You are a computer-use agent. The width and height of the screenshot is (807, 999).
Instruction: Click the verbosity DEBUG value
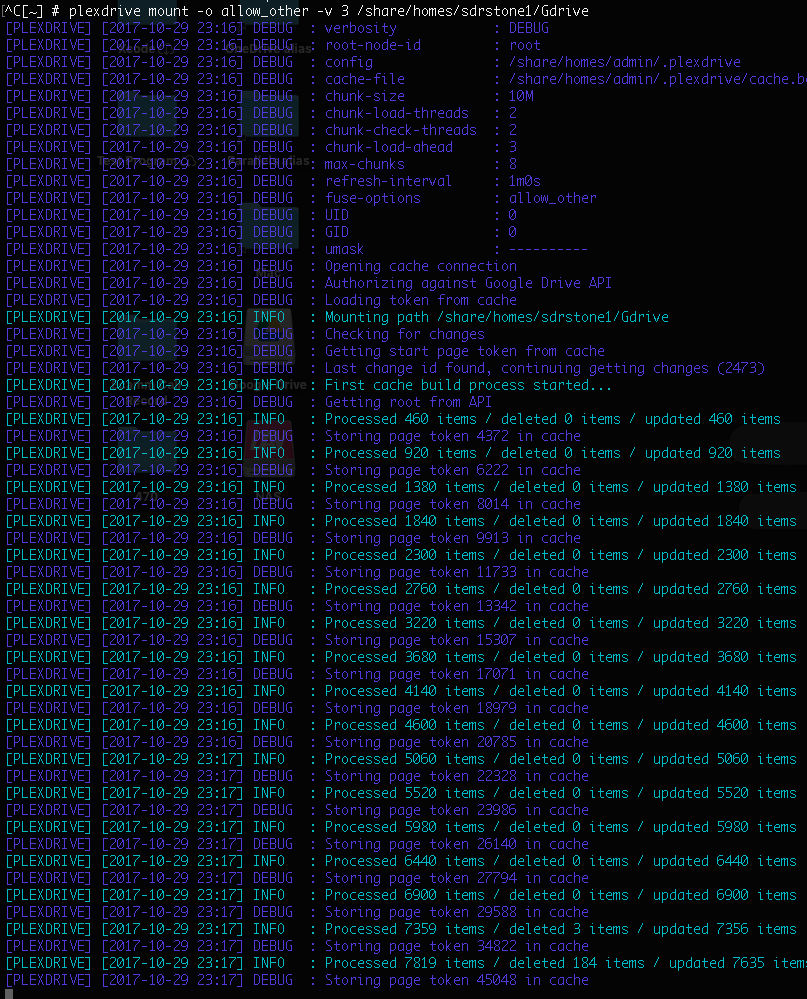coord(528,28)
